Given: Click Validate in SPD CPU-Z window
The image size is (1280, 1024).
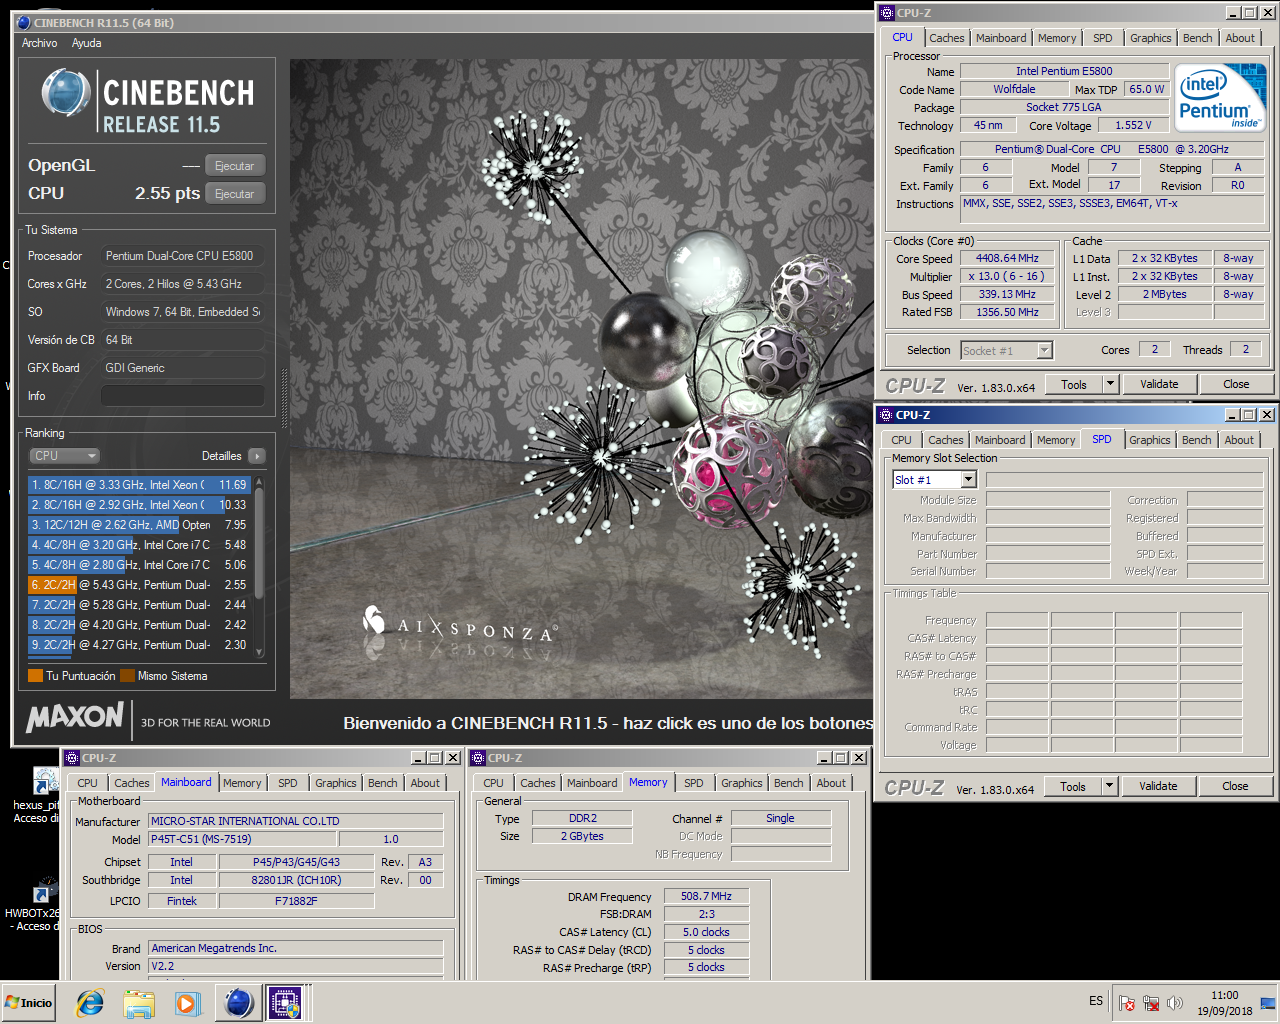Looking at the screenshot, I should click(1158, 786).
